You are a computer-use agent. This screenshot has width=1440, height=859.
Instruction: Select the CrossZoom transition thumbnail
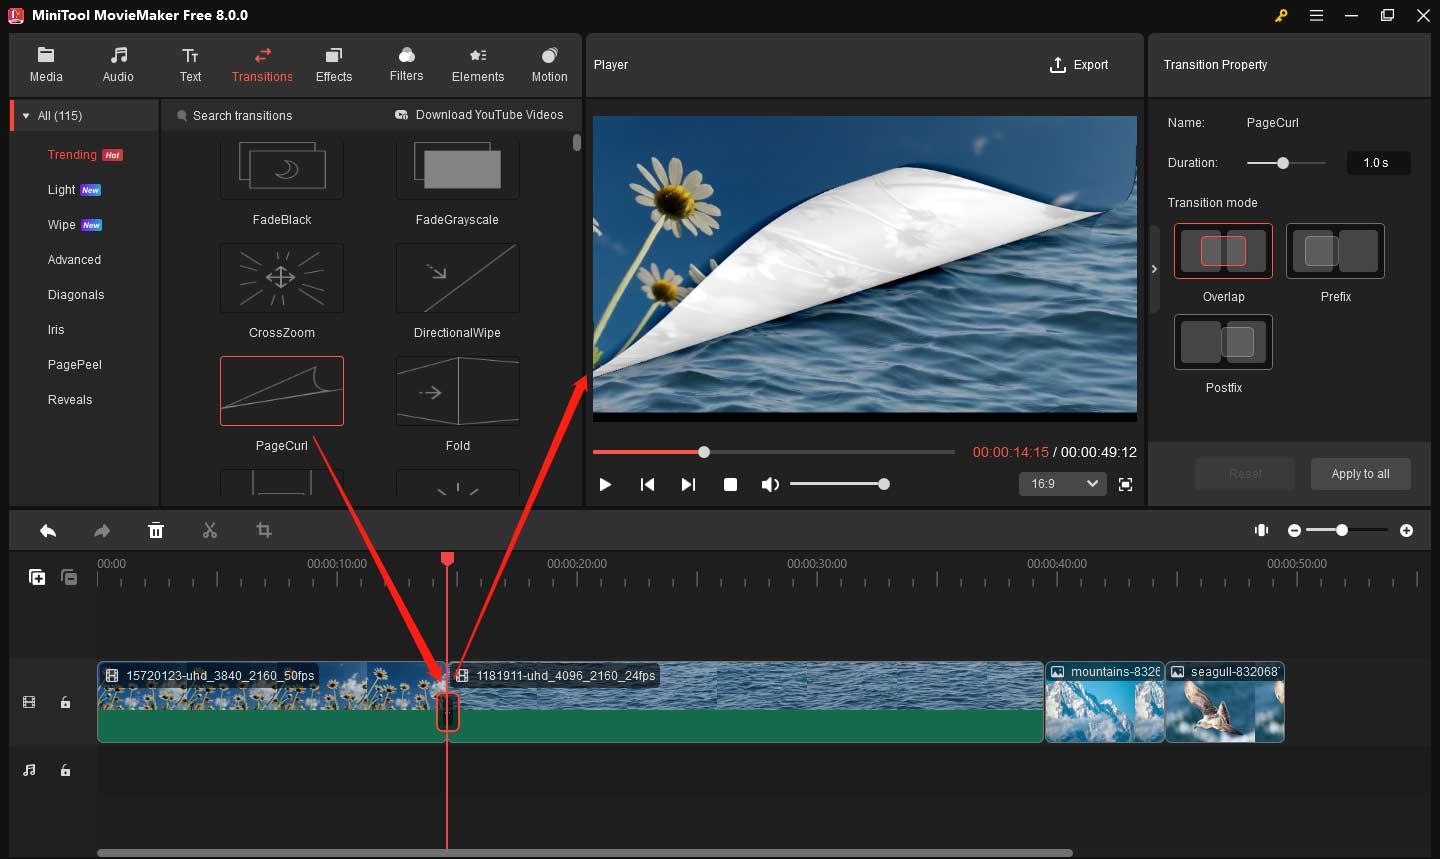[x=282, y=278]
